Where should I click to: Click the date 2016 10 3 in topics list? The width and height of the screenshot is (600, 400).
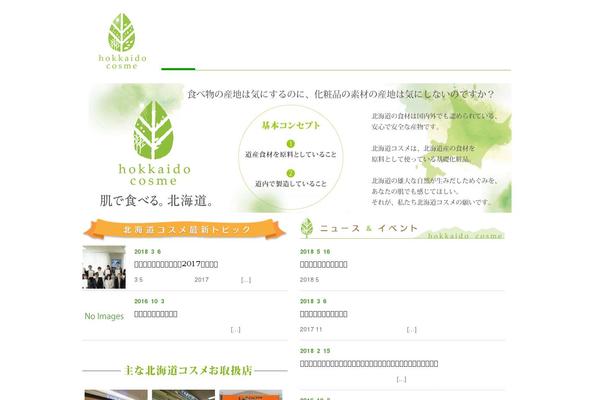[x=149, y=301]
